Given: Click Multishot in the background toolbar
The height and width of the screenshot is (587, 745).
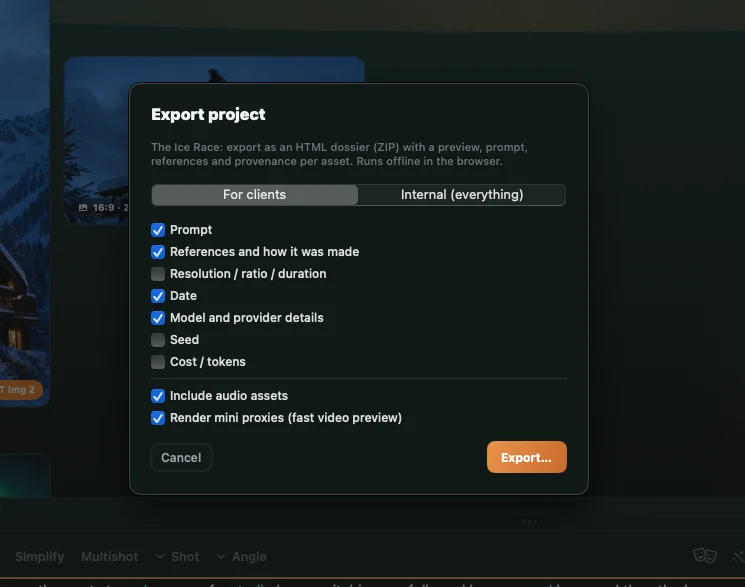Looking at the screenshot, I should 109,557.
